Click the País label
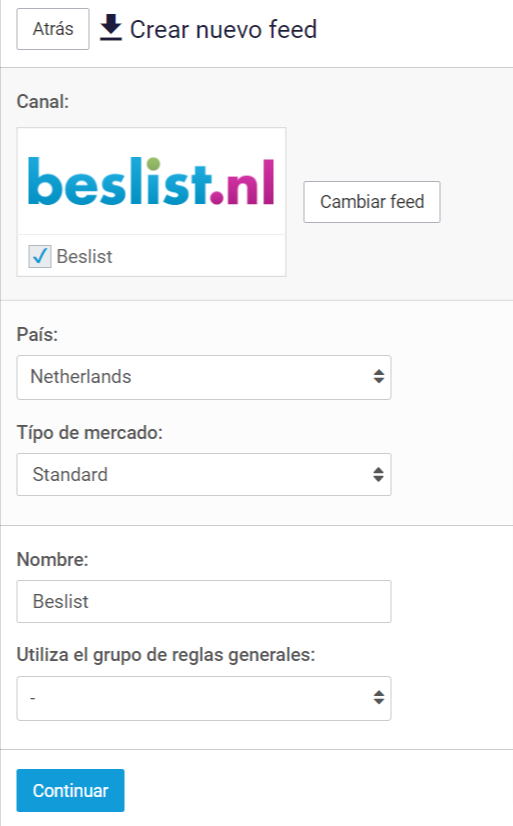Viewport: 513px width, 826px height. [37, 335]
